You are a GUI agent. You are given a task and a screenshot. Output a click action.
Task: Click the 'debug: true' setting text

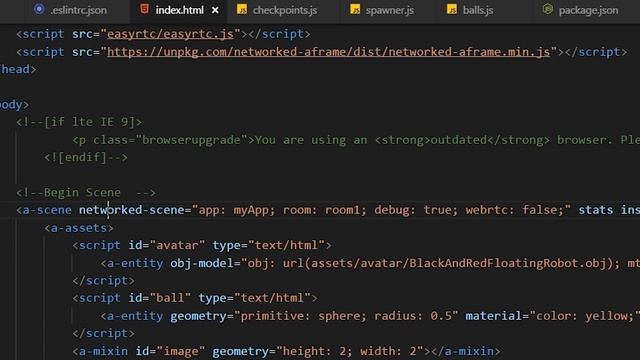[x=413, y=210]
